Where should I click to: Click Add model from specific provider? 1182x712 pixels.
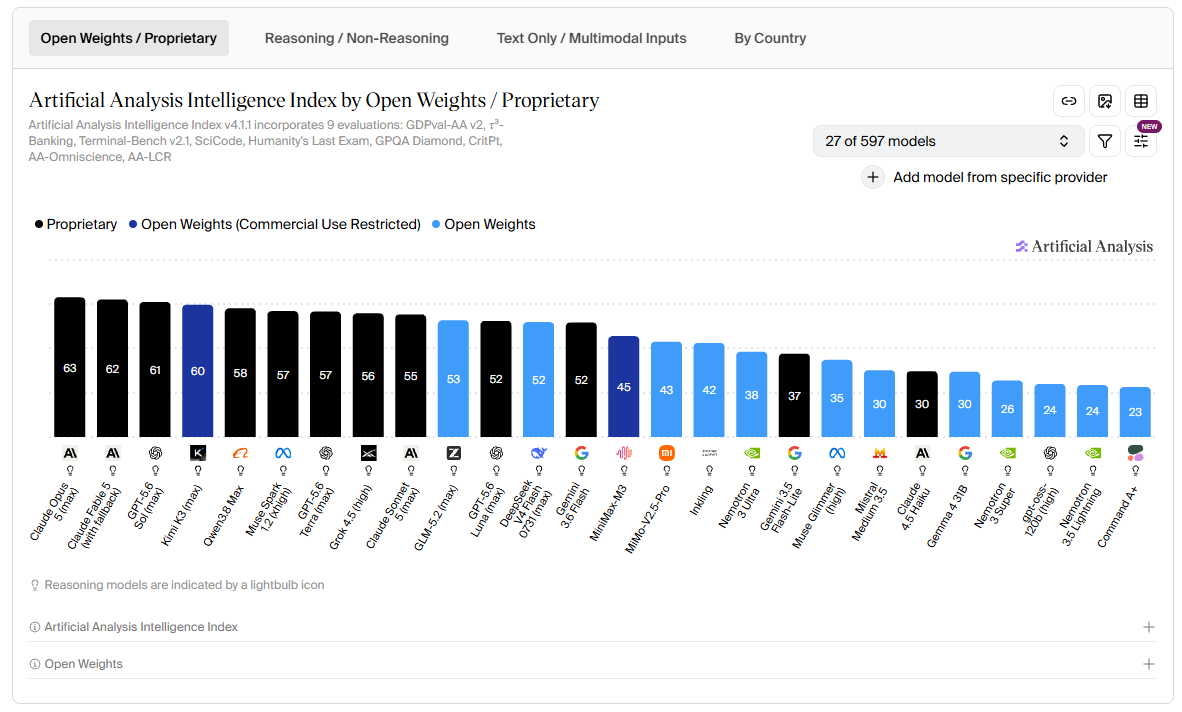[1000, 177]
